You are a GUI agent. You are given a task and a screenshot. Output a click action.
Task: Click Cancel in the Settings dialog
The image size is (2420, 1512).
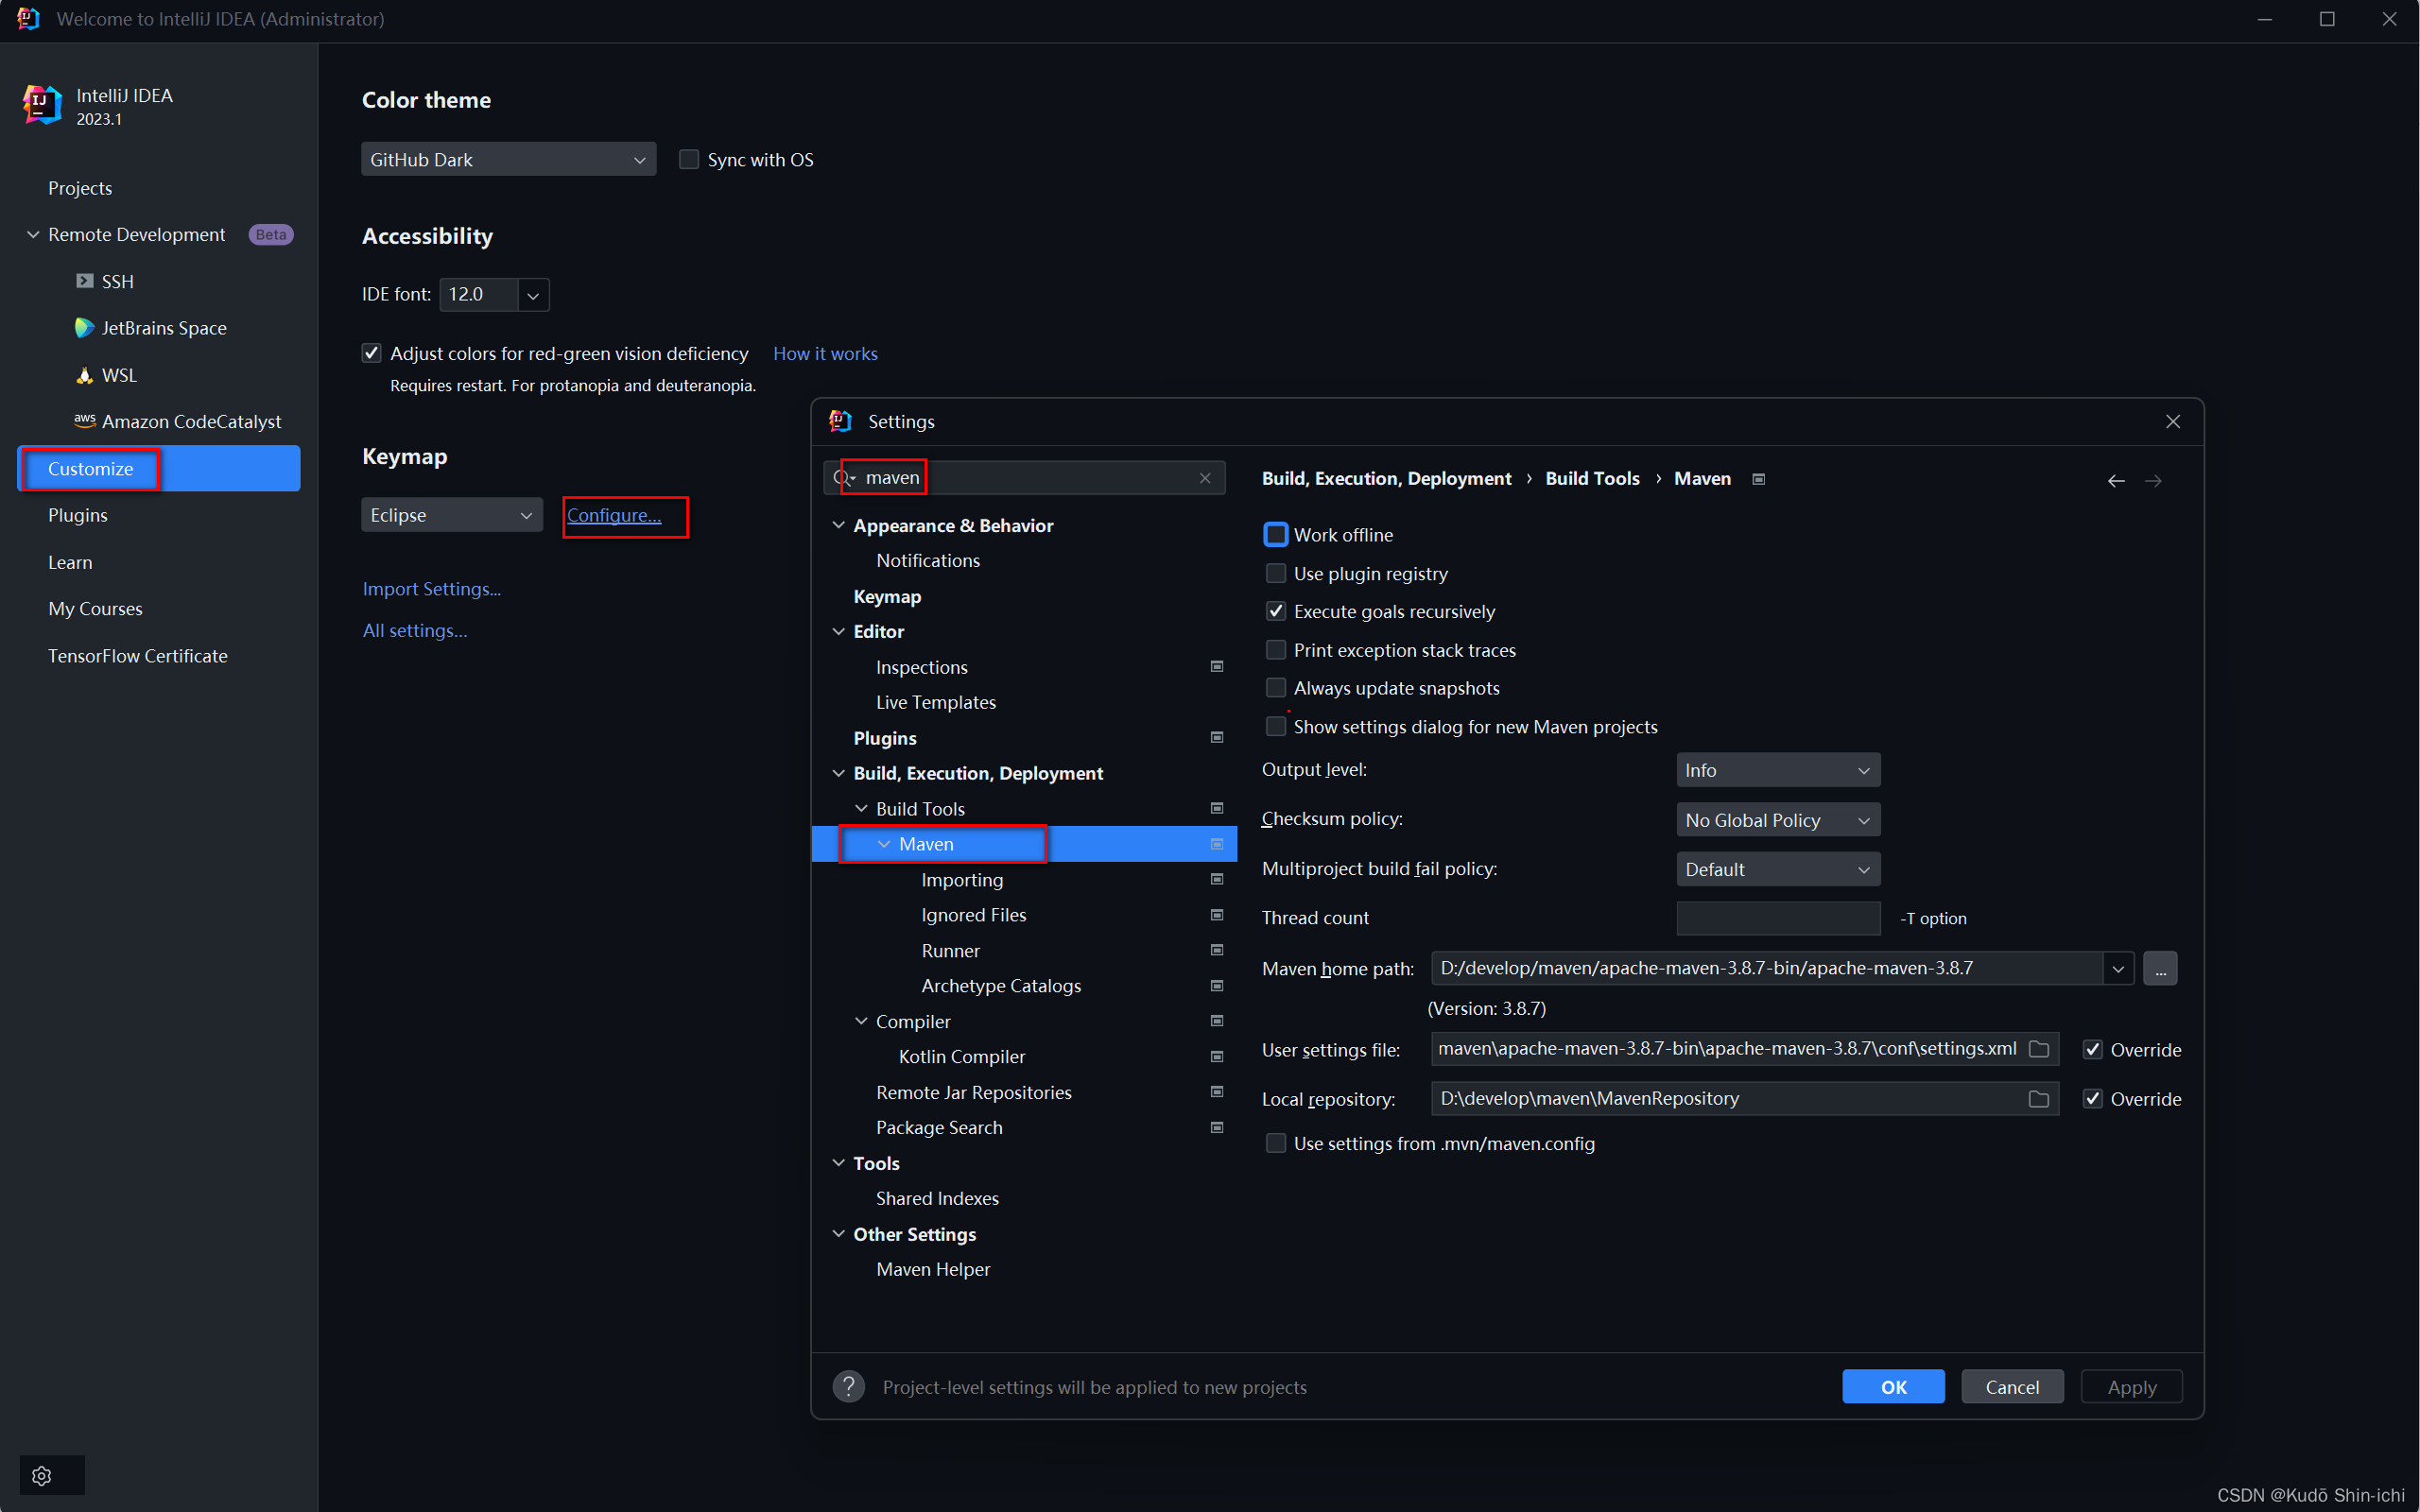[x=2012, y=1386]
